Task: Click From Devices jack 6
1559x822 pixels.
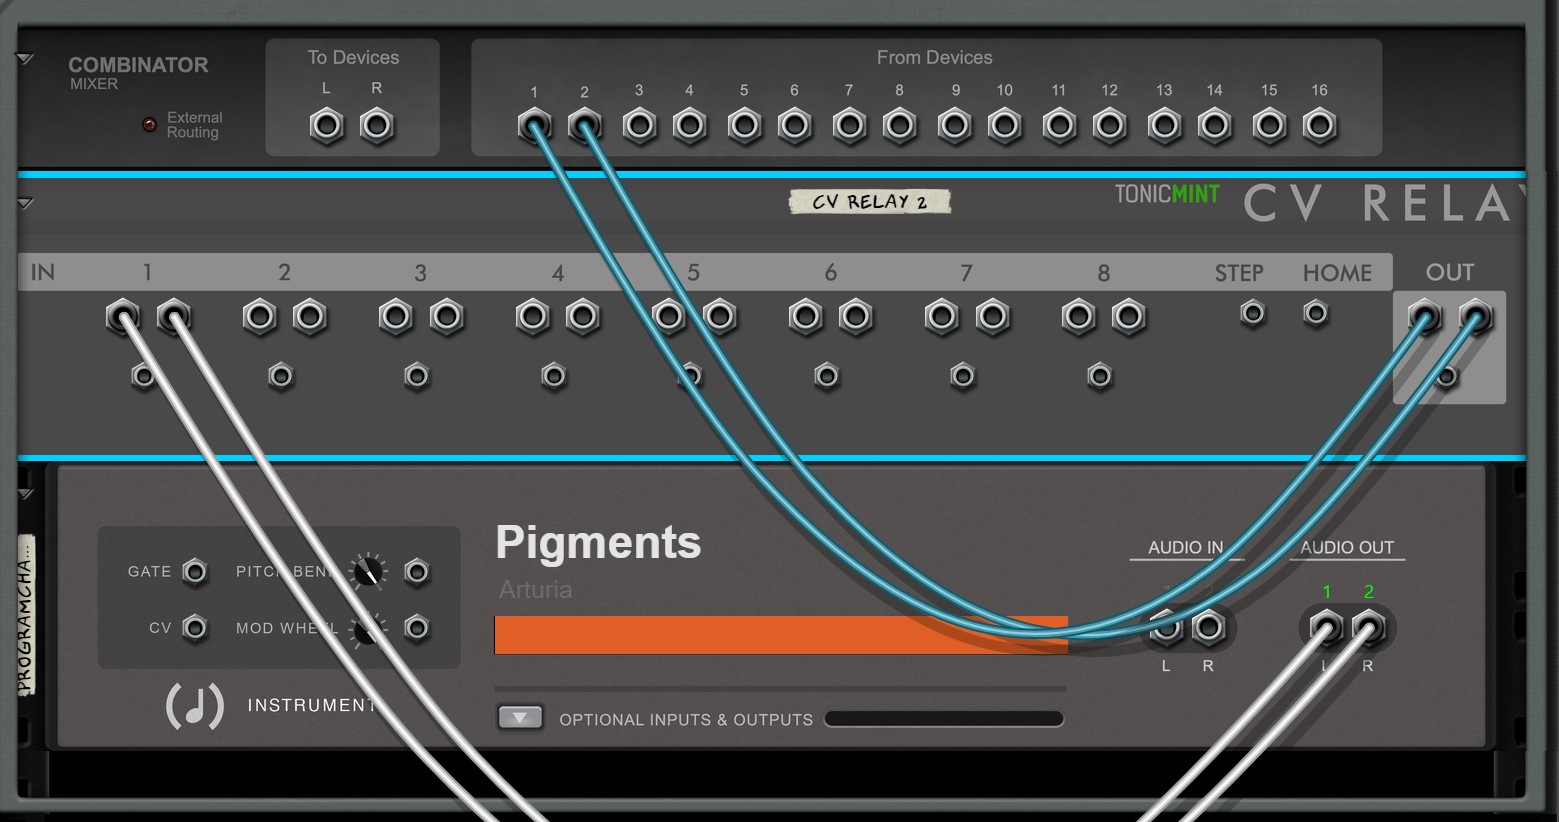Action: [x=794, y=126]
